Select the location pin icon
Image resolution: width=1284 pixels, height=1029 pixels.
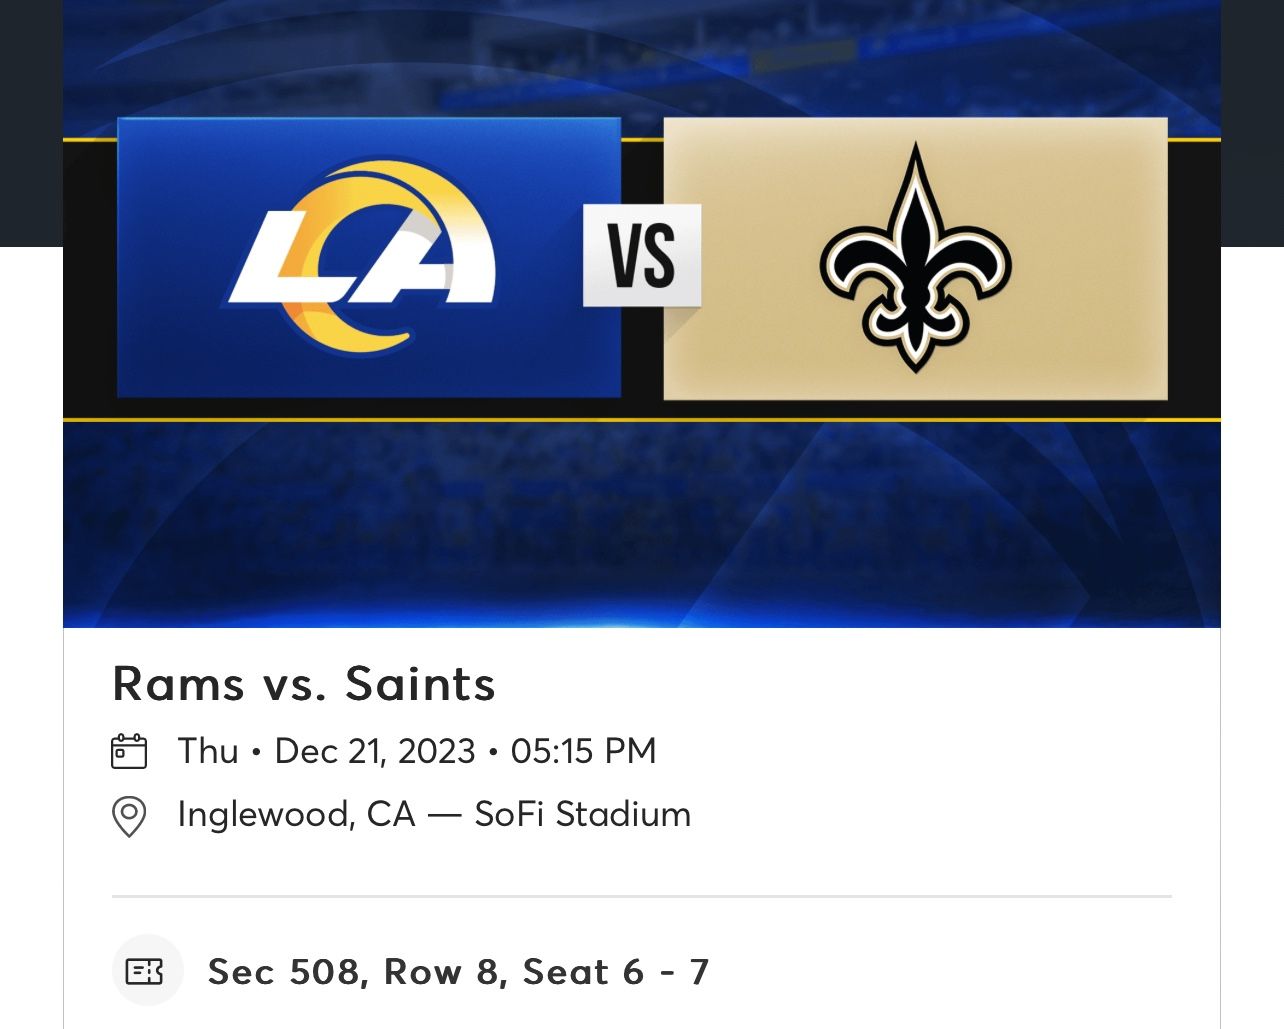128,814
